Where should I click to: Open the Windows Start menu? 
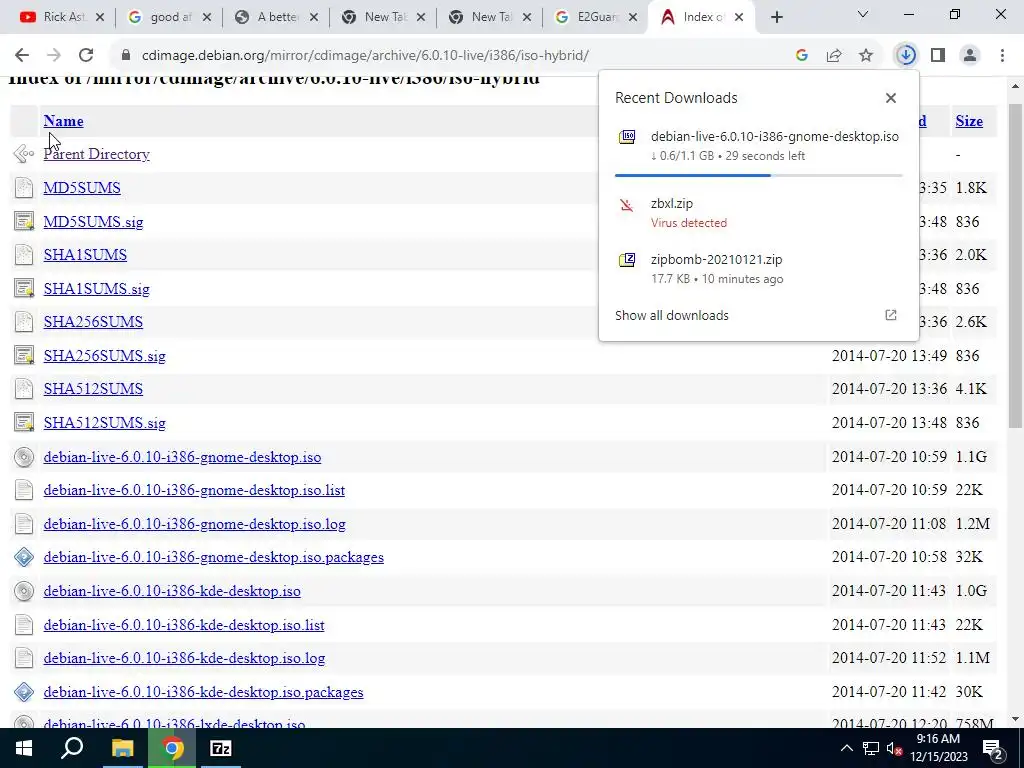[x=24, y=748]
